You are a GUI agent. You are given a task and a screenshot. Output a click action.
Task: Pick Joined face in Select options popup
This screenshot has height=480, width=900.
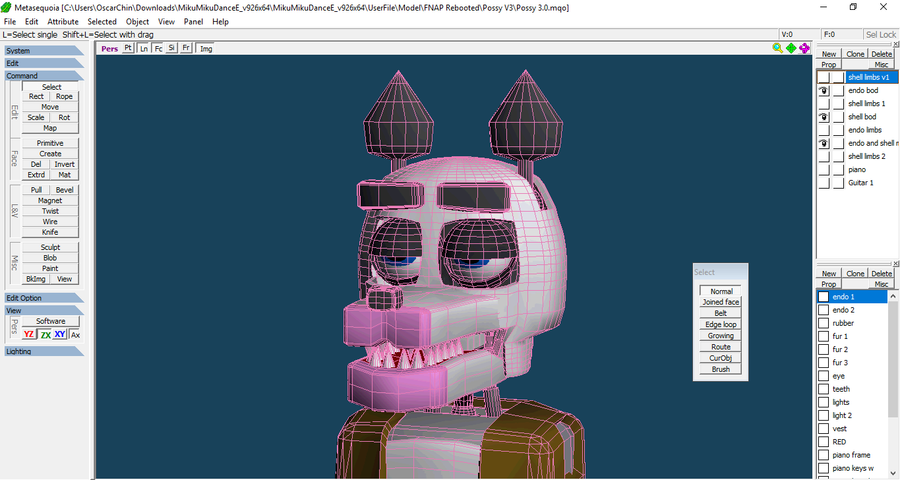click(x=721, y=302)
